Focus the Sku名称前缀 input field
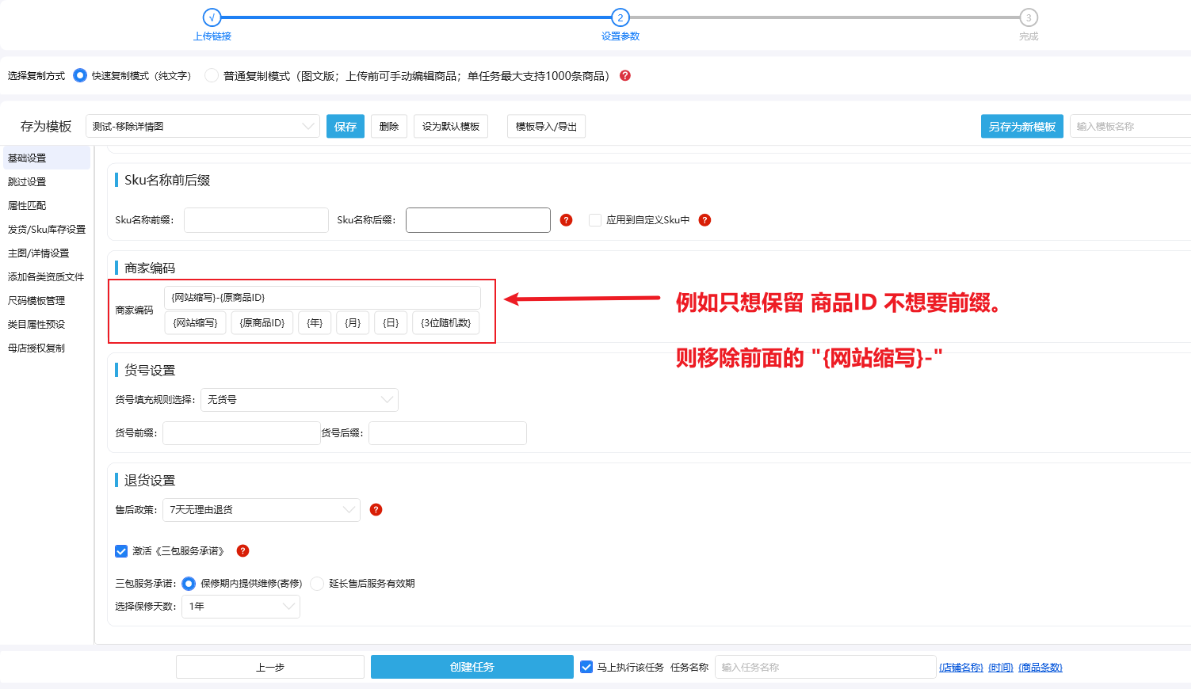Viewport: 1191px width, 689px height. [256, 220]
